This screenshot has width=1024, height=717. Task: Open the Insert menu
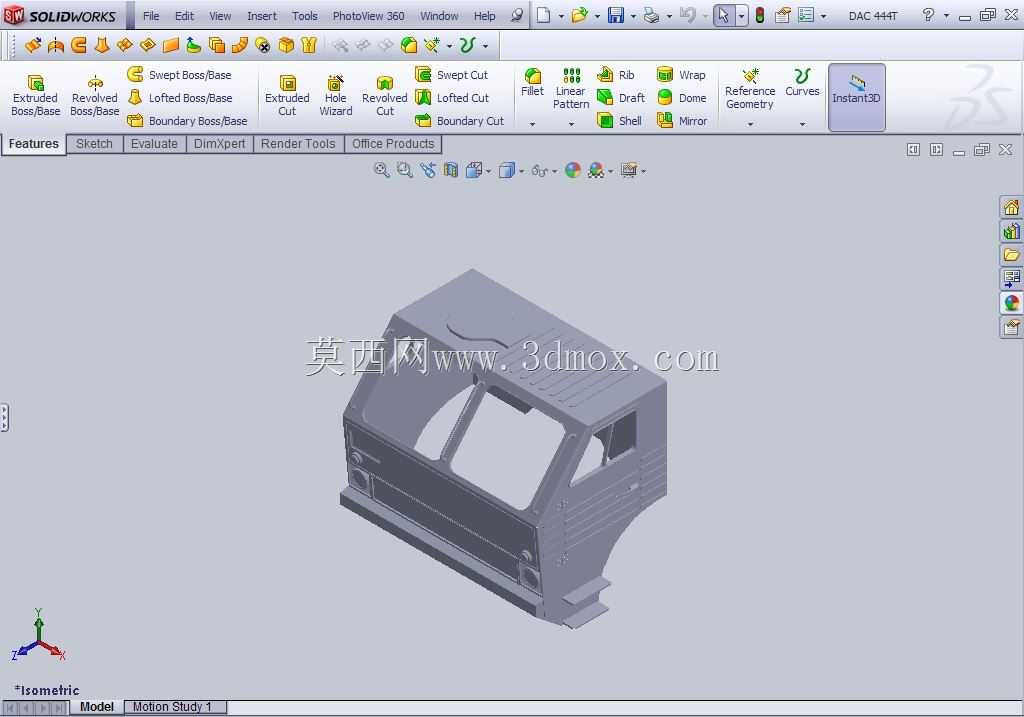pyautogui.click(x=262, y=16)
